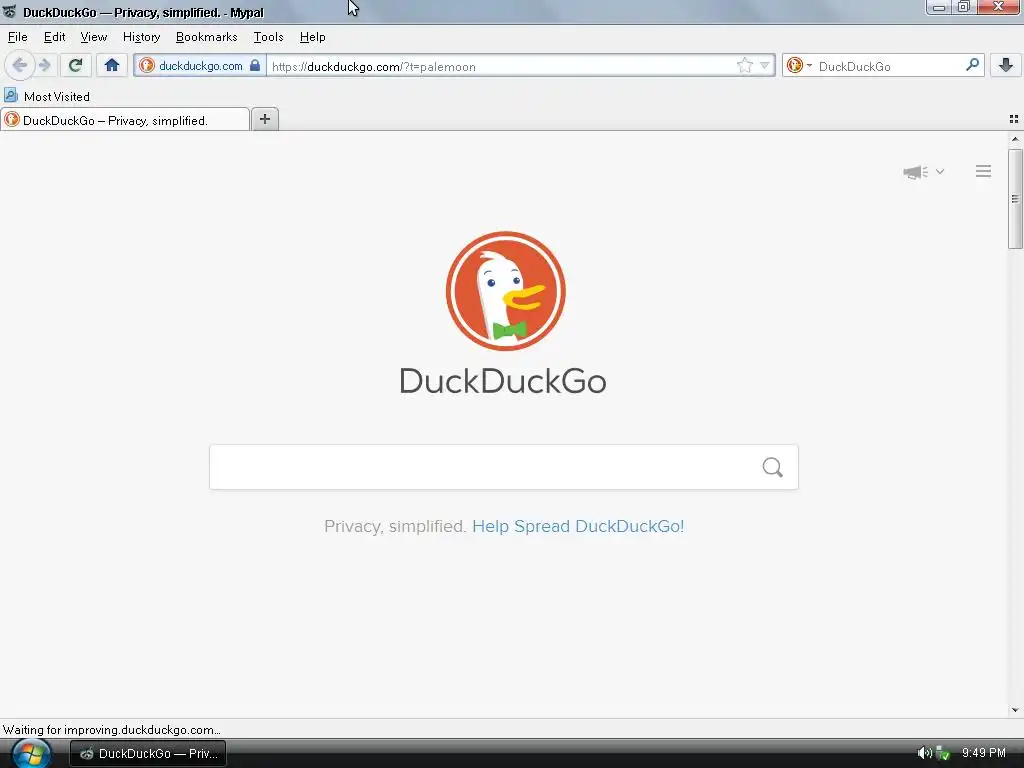Open Most Visited bookmarks folder
The image size is (1024, 768).
tap(47, 96)
